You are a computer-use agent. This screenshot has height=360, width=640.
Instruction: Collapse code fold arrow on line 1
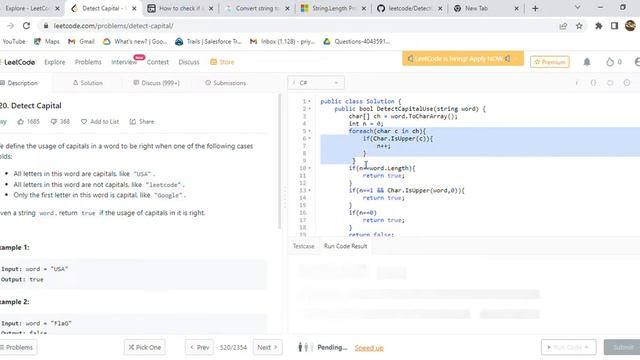tap(309, 101)
